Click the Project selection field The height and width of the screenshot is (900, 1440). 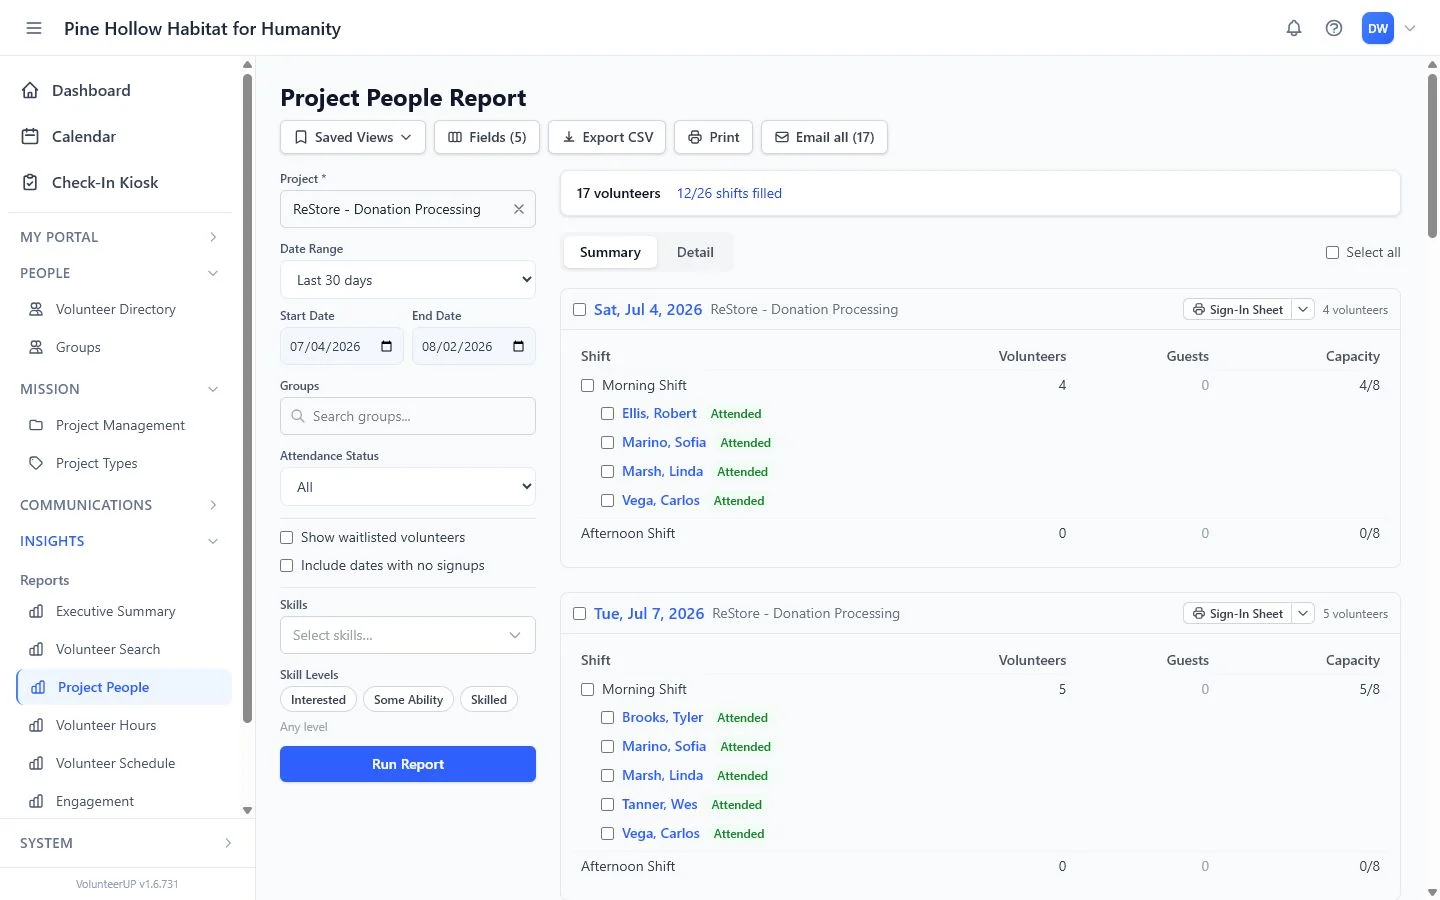(408, 209)
